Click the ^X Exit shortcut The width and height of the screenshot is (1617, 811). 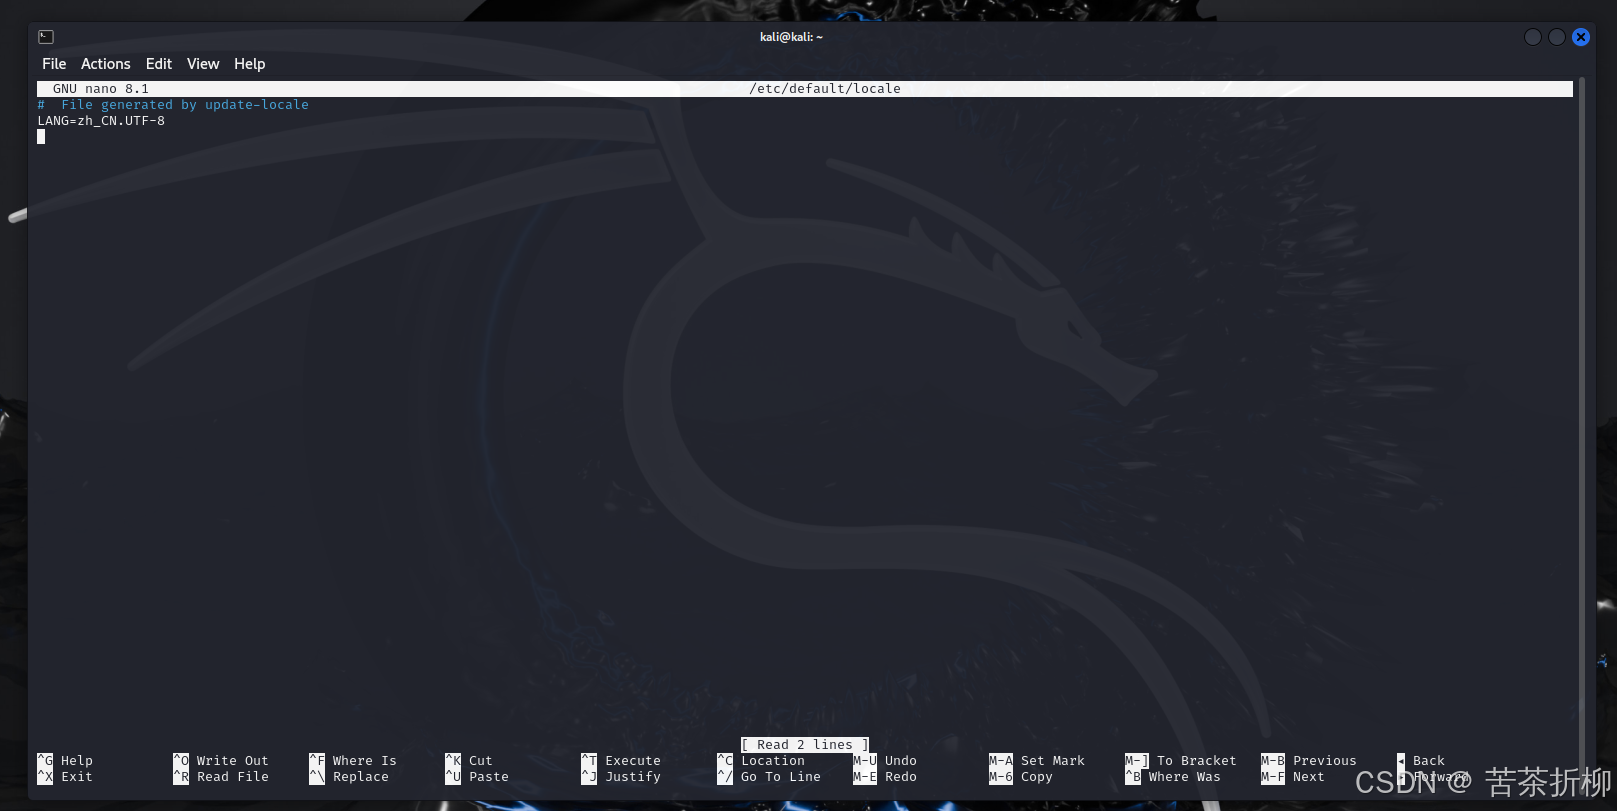click(65, 777)
